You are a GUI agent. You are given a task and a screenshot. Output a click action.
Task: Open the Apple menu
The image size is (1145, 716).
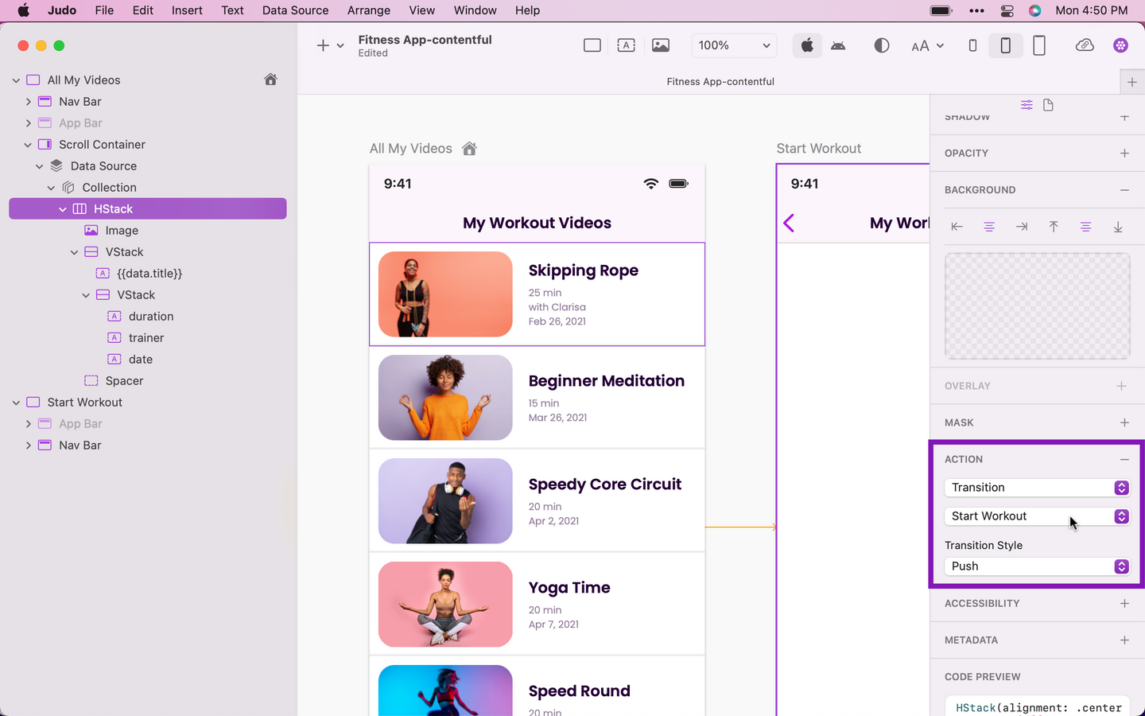coord(23,10)
